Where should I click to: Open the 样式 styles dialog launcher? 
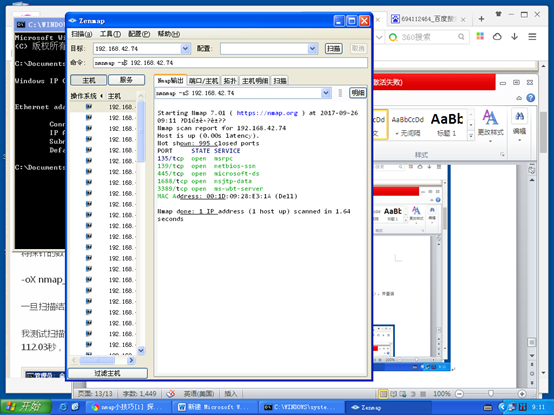502,155
